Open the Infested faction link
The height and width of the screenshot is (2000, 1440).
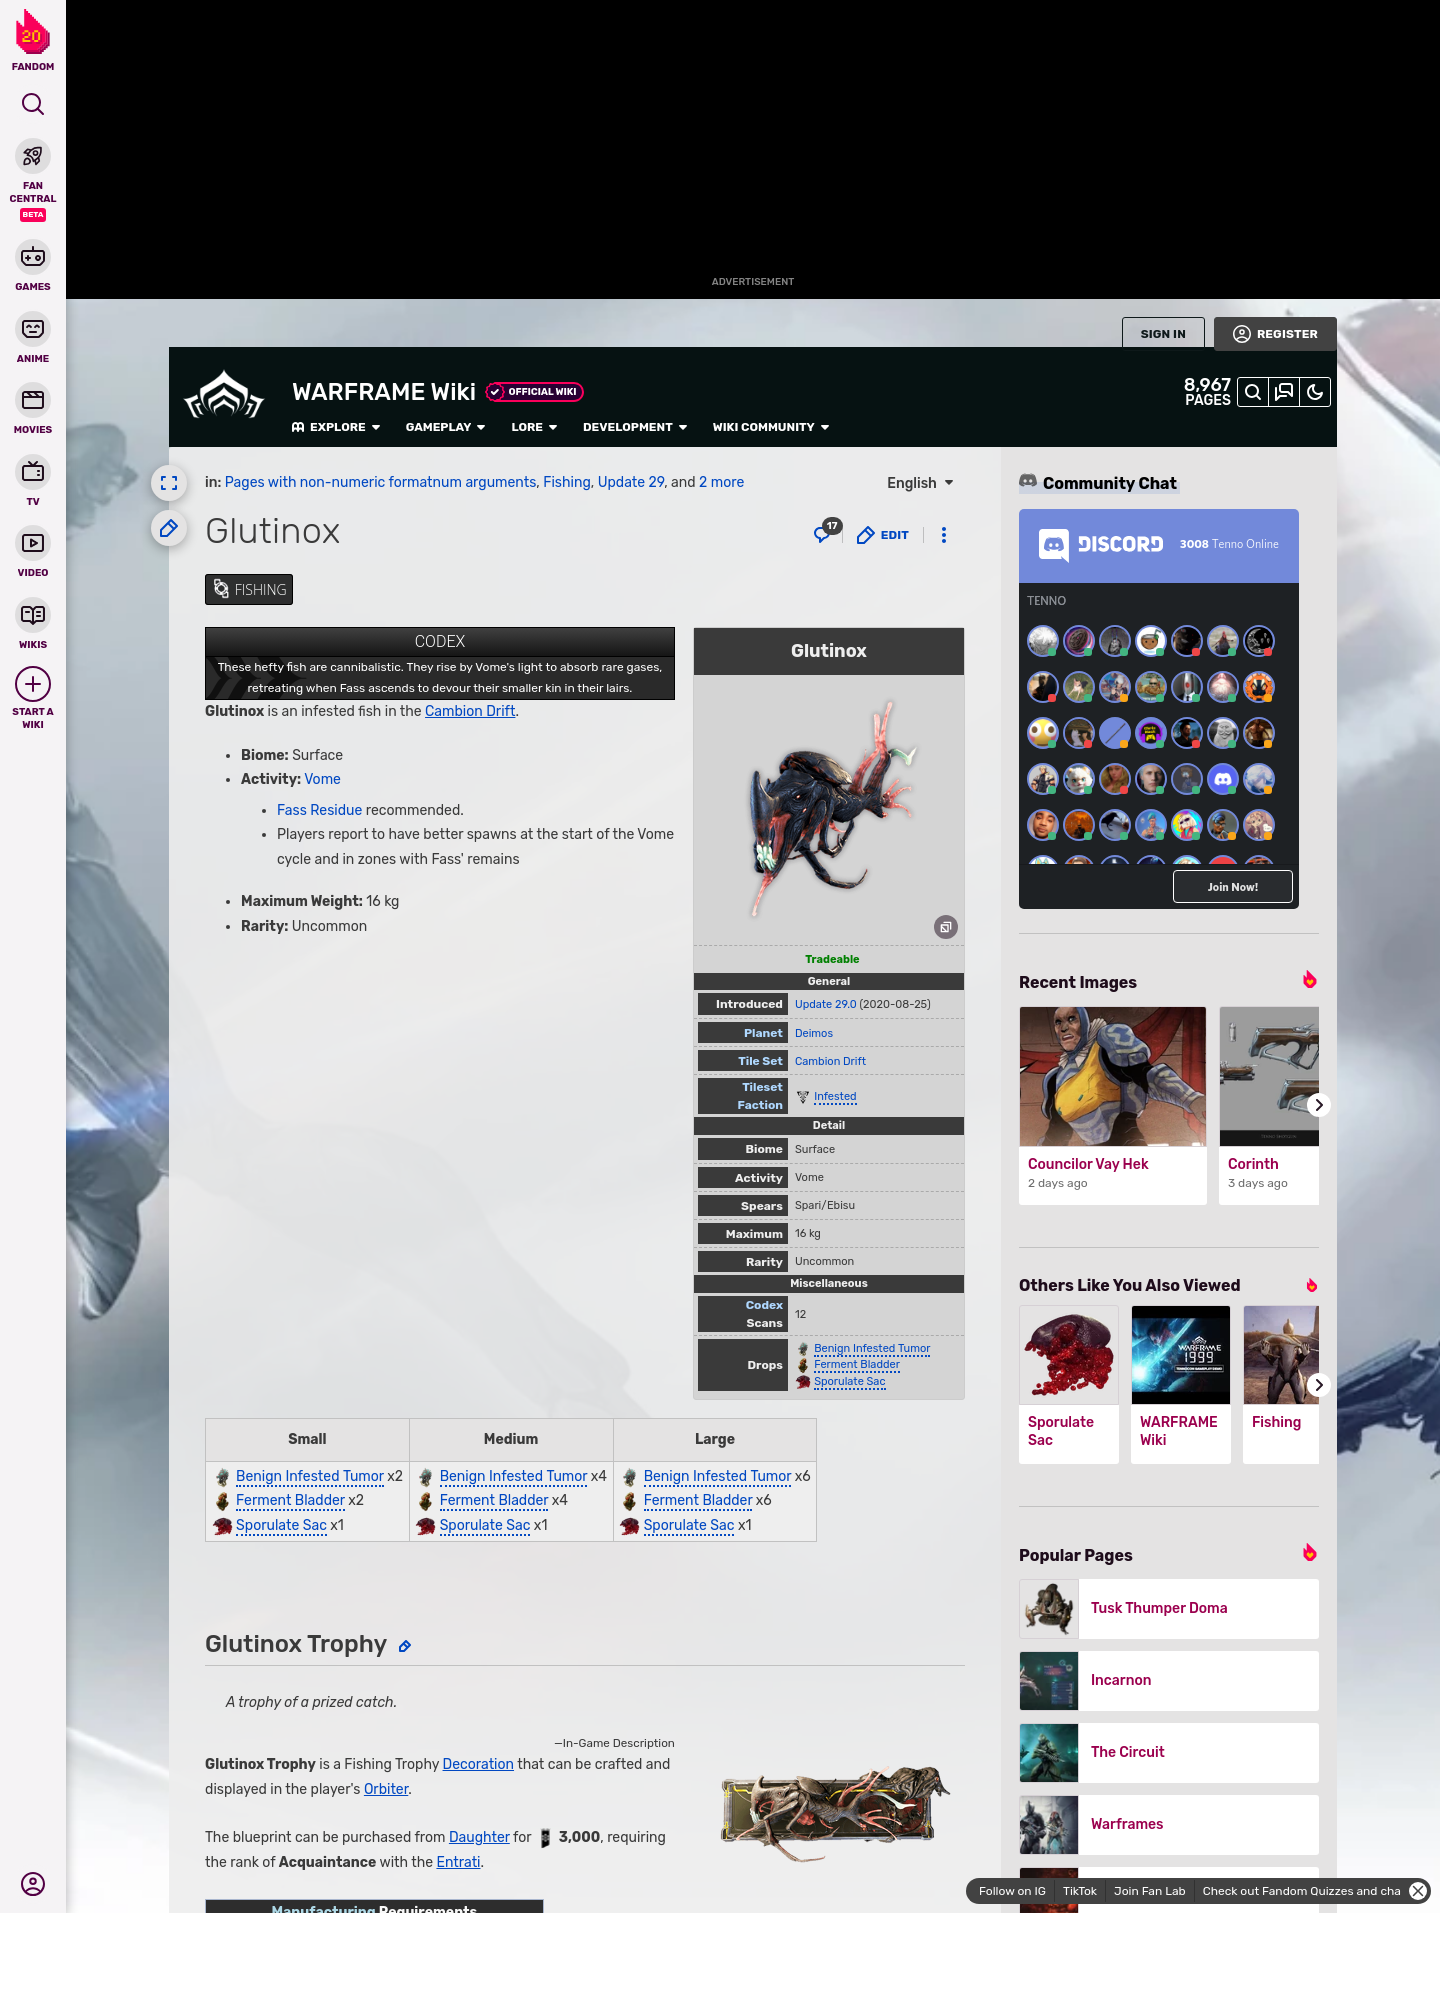point(835,1097)
